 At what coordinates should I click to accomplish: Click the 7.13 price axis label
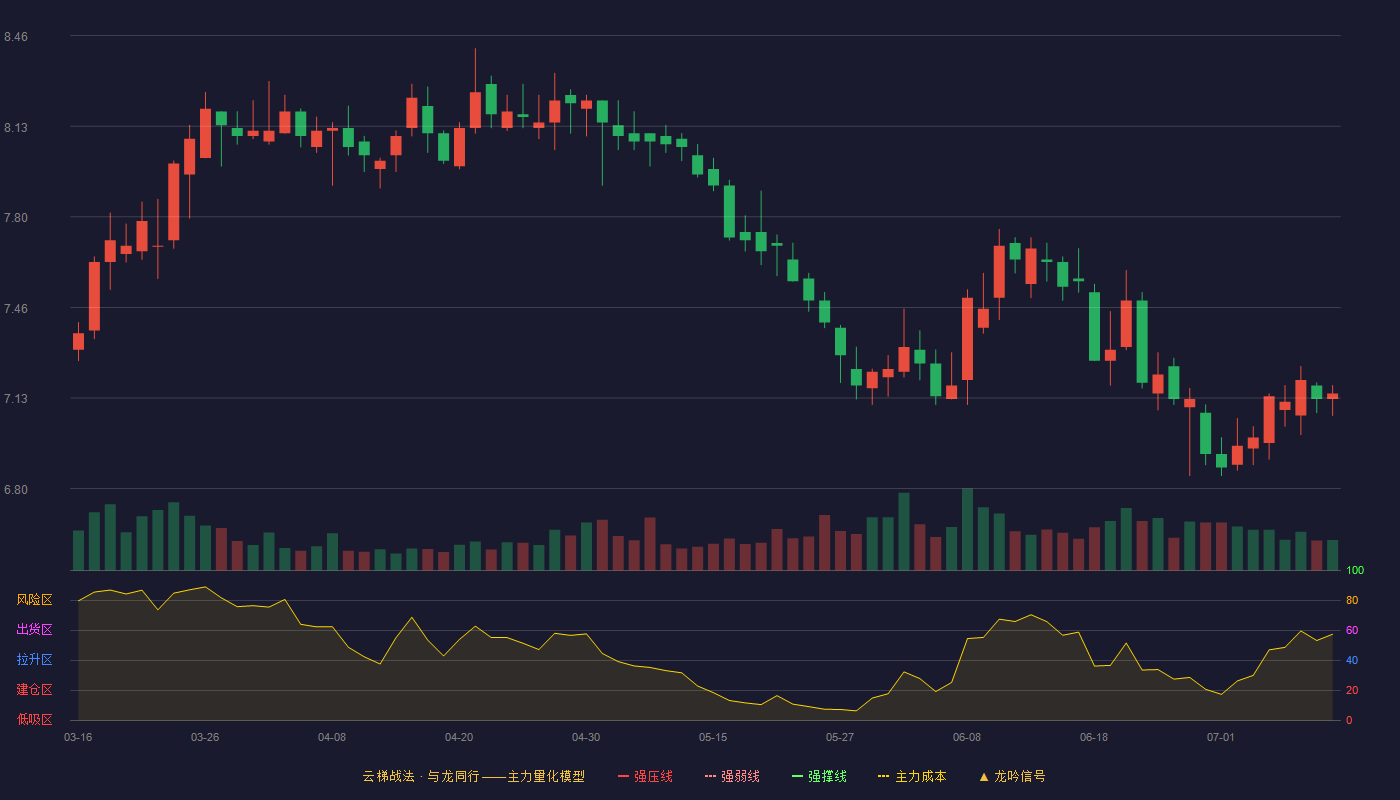click(x=16, y=399)
